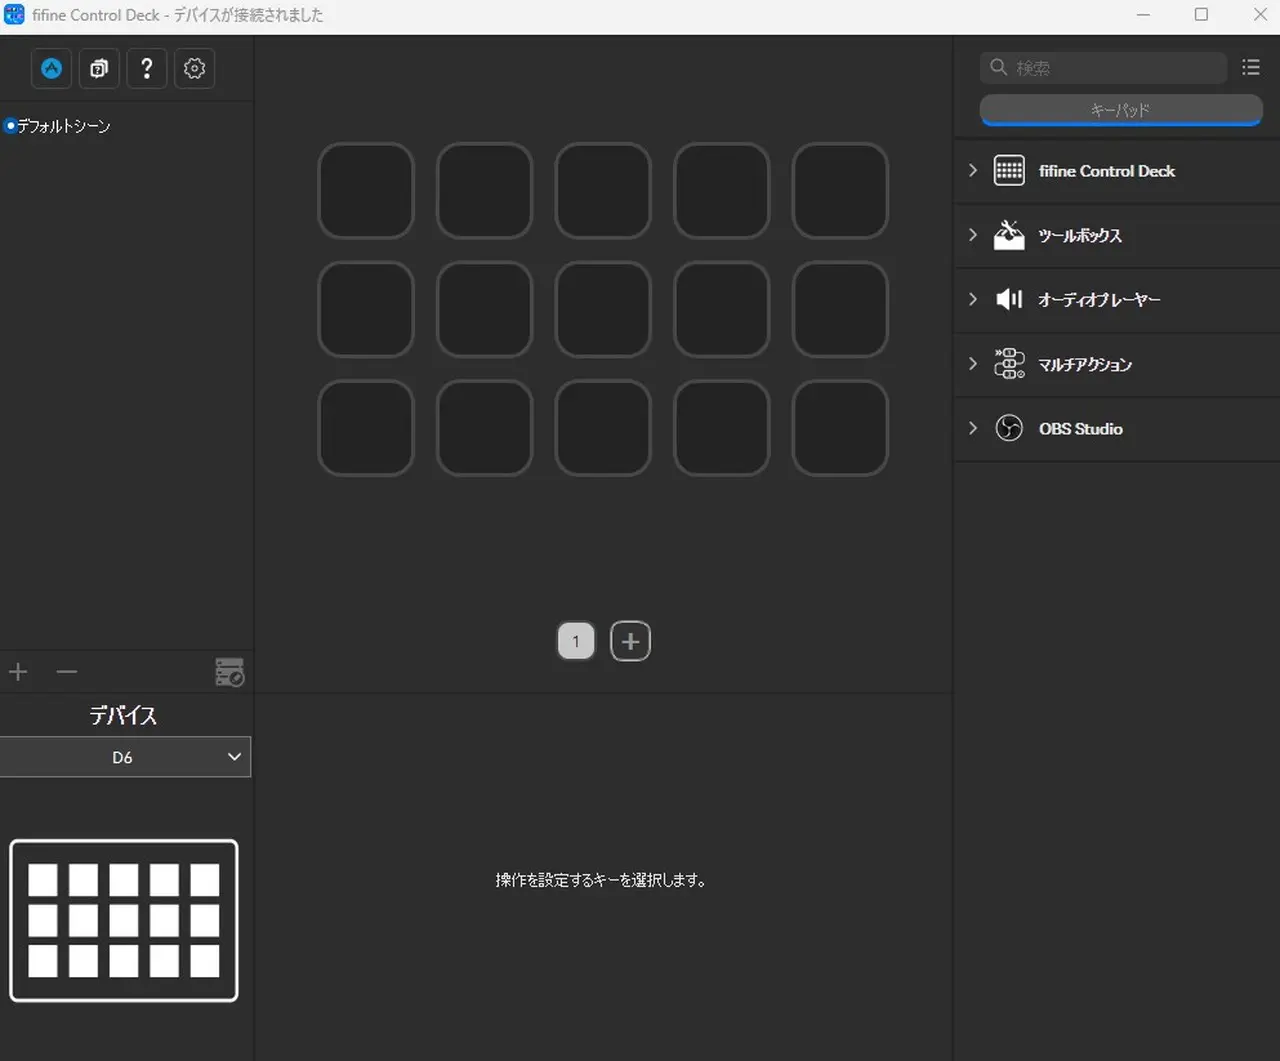Expand the fifine Control Deck category

coord(973,171)
